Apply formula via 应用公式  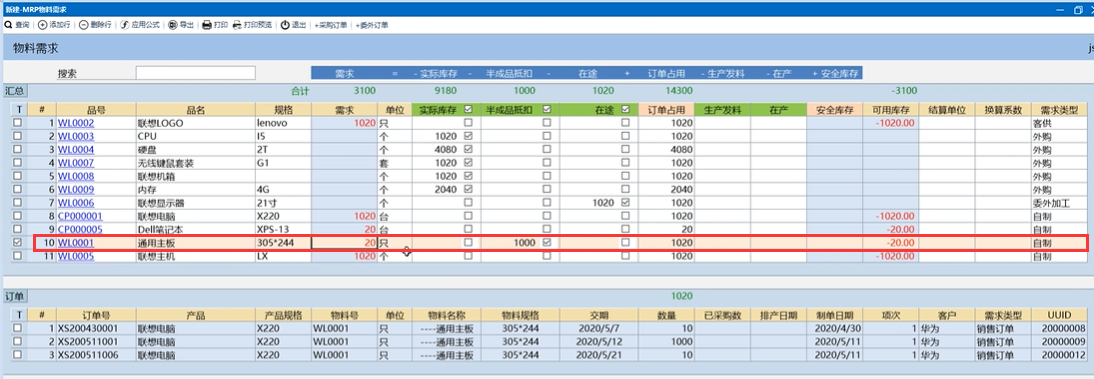(140, 25)
